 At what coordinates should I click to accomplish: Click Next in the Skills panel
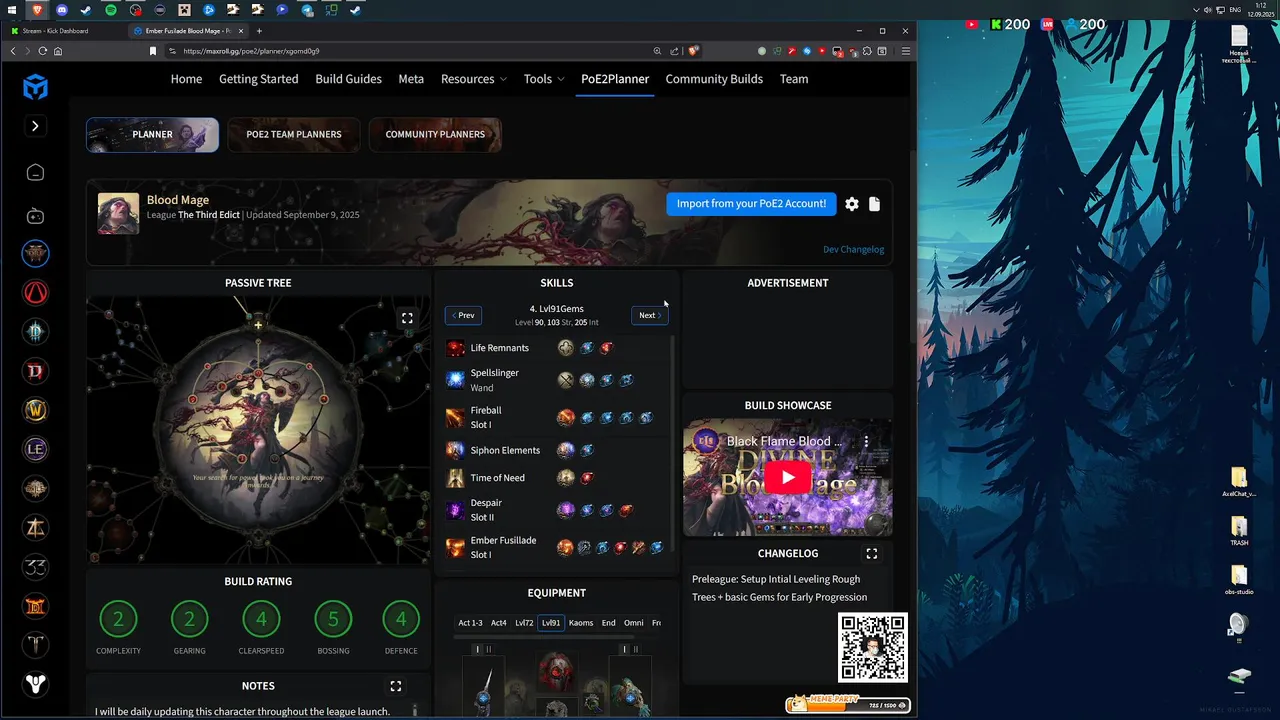pos(650,315)
